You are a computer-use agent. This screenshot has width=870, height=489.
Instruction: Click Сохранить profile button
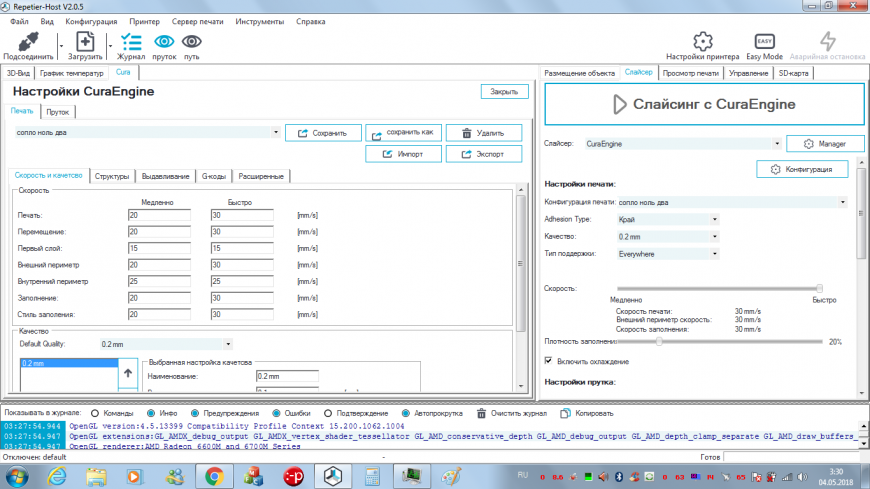(323, 133)
